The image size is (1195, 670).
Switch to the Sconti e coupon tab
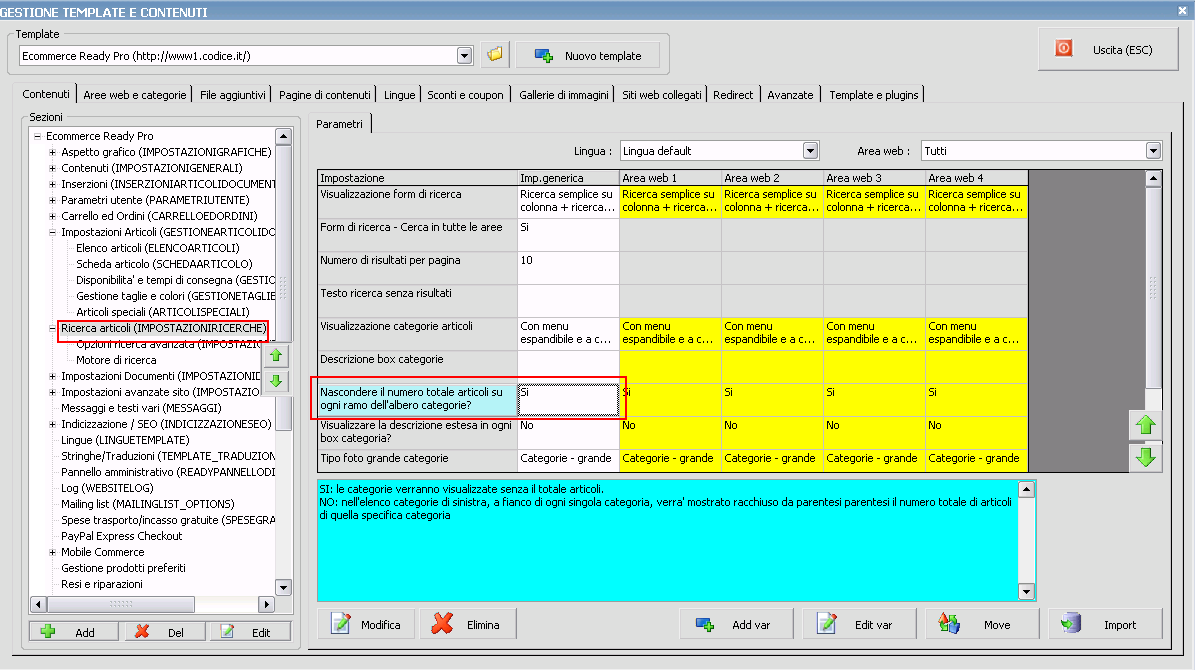(x=465, y=95)
